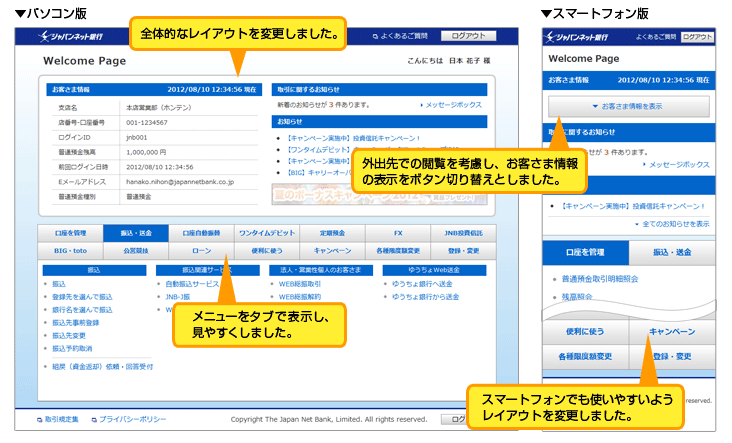This screenshot has width=732, height=443.
Task: Click 登録先を選んで振込 link
Action: pos(82,297)
